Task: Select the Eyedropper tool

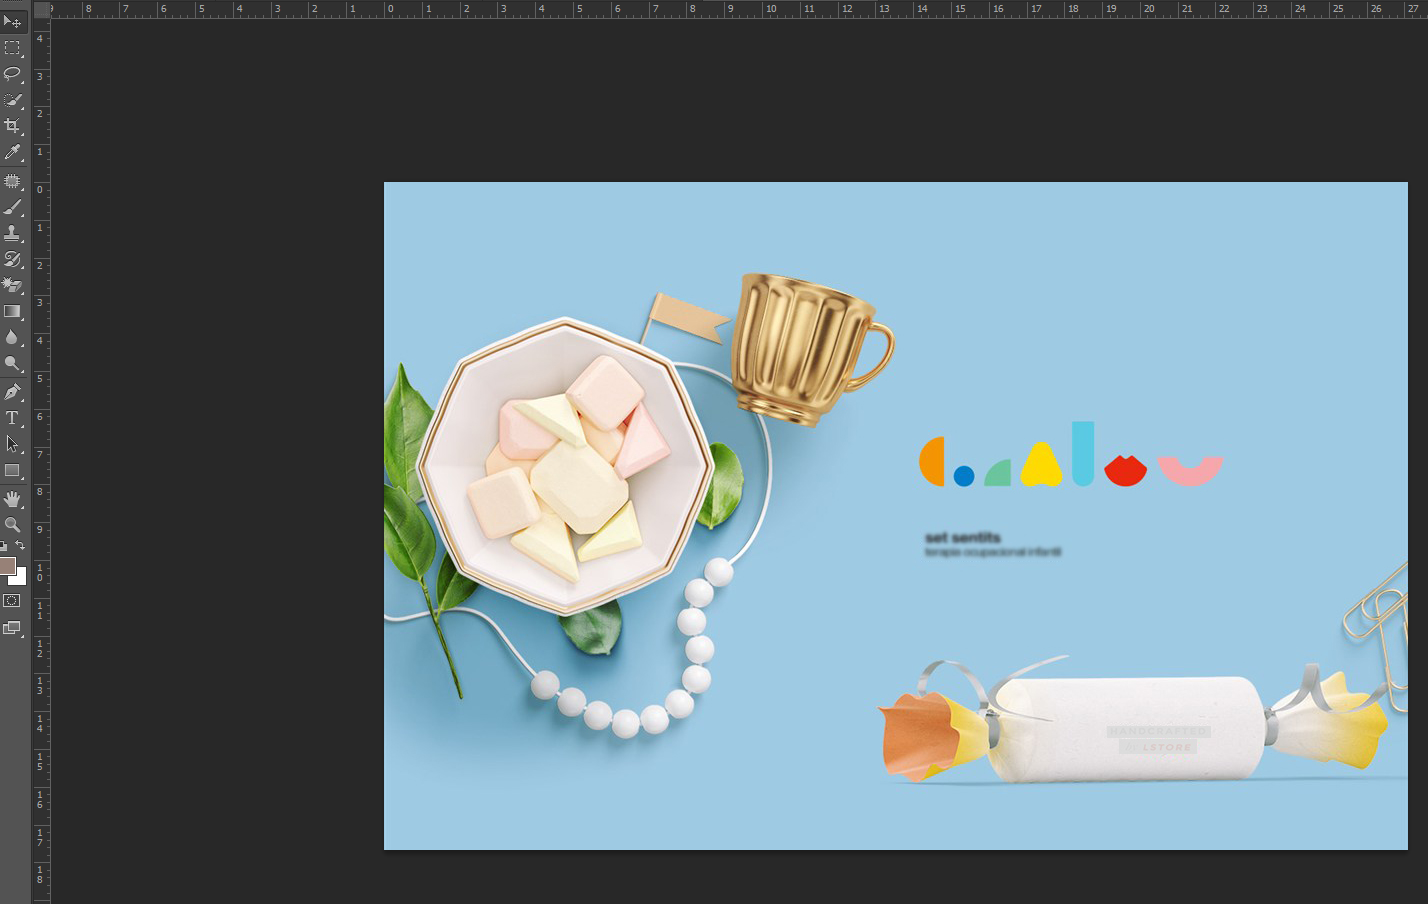Action: pyautogui.click(x=12, y=152)
